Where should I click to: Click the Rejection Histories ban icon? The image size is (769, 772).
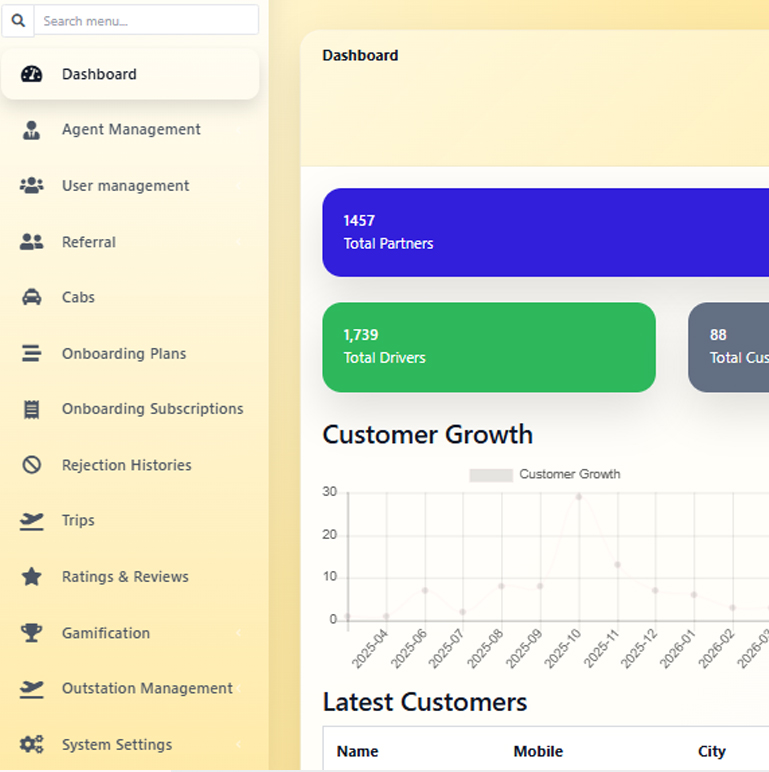click(32, 465)
